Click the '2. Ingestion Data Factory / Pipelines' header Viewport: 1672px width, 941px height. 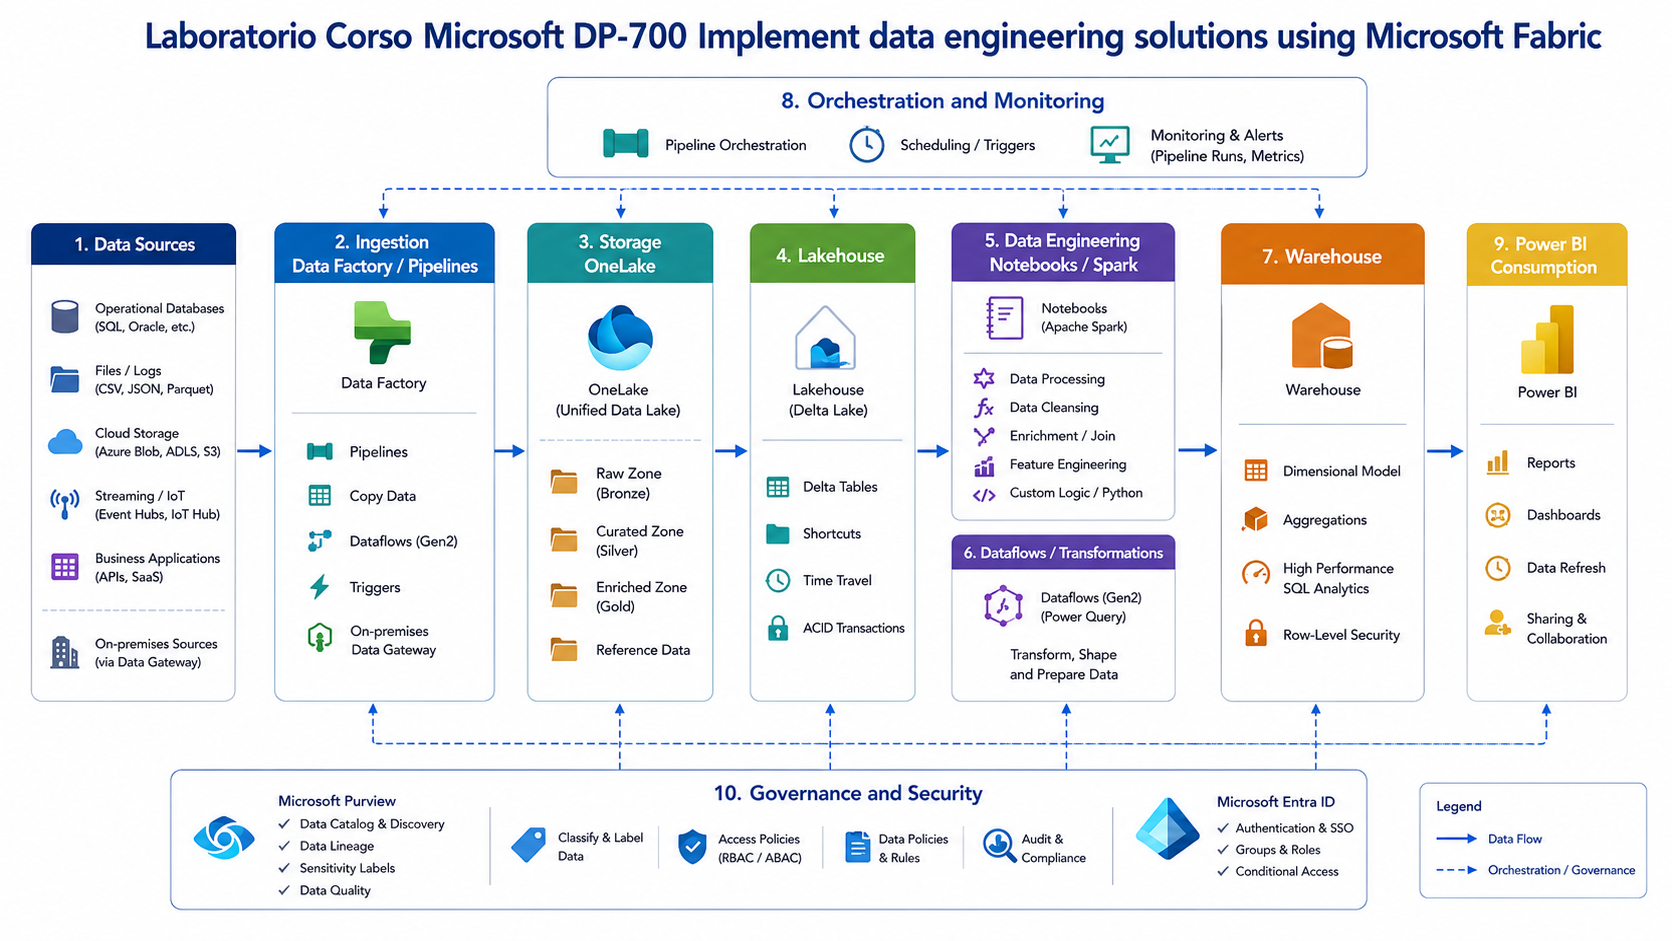click(x=385, y=253)
